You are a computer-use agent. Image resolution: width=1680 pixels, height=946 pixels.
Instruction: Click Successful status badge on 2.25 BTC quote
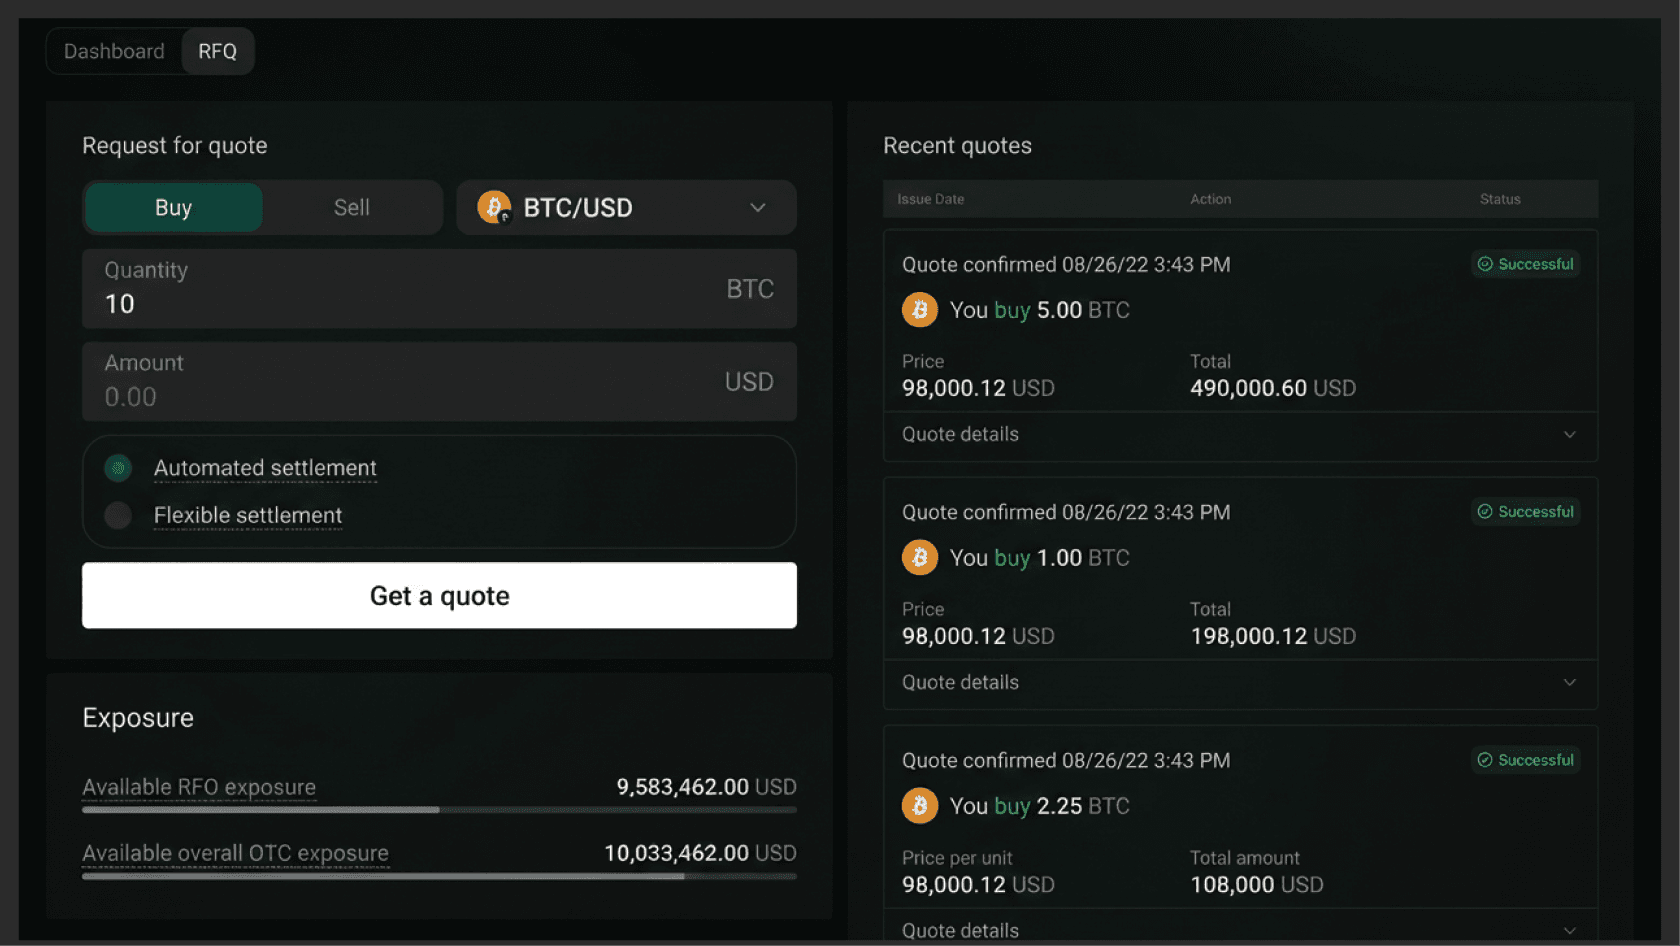point(1525,760)
